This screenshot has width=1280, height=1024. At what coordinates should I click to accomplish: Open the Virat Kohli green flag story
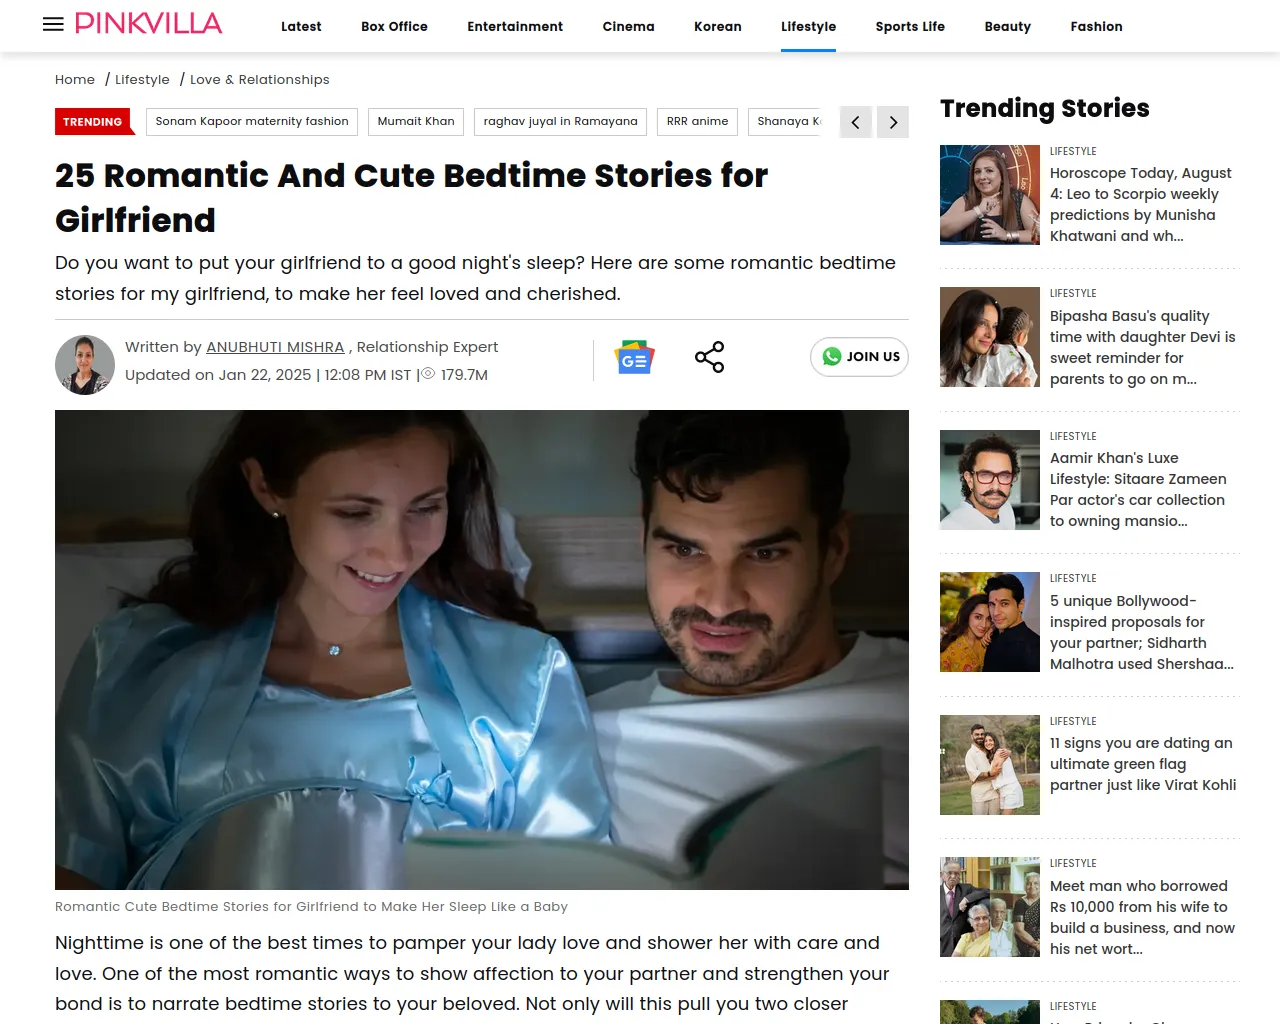pos(1143,764)
